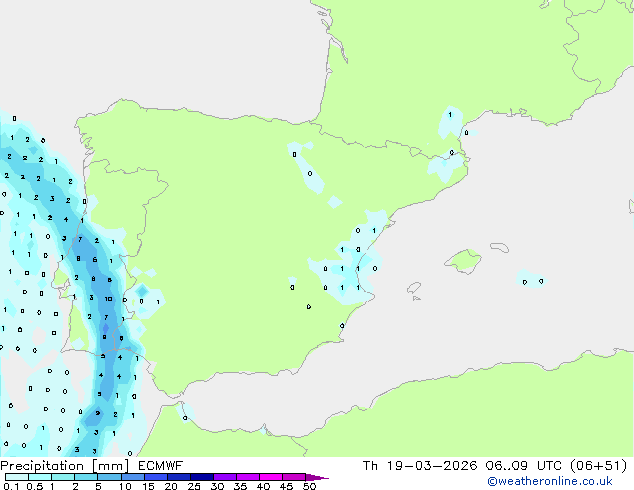Click the '35' legend scale label
The width and height of the screenshot is (634, 490).
click(240, 486)
